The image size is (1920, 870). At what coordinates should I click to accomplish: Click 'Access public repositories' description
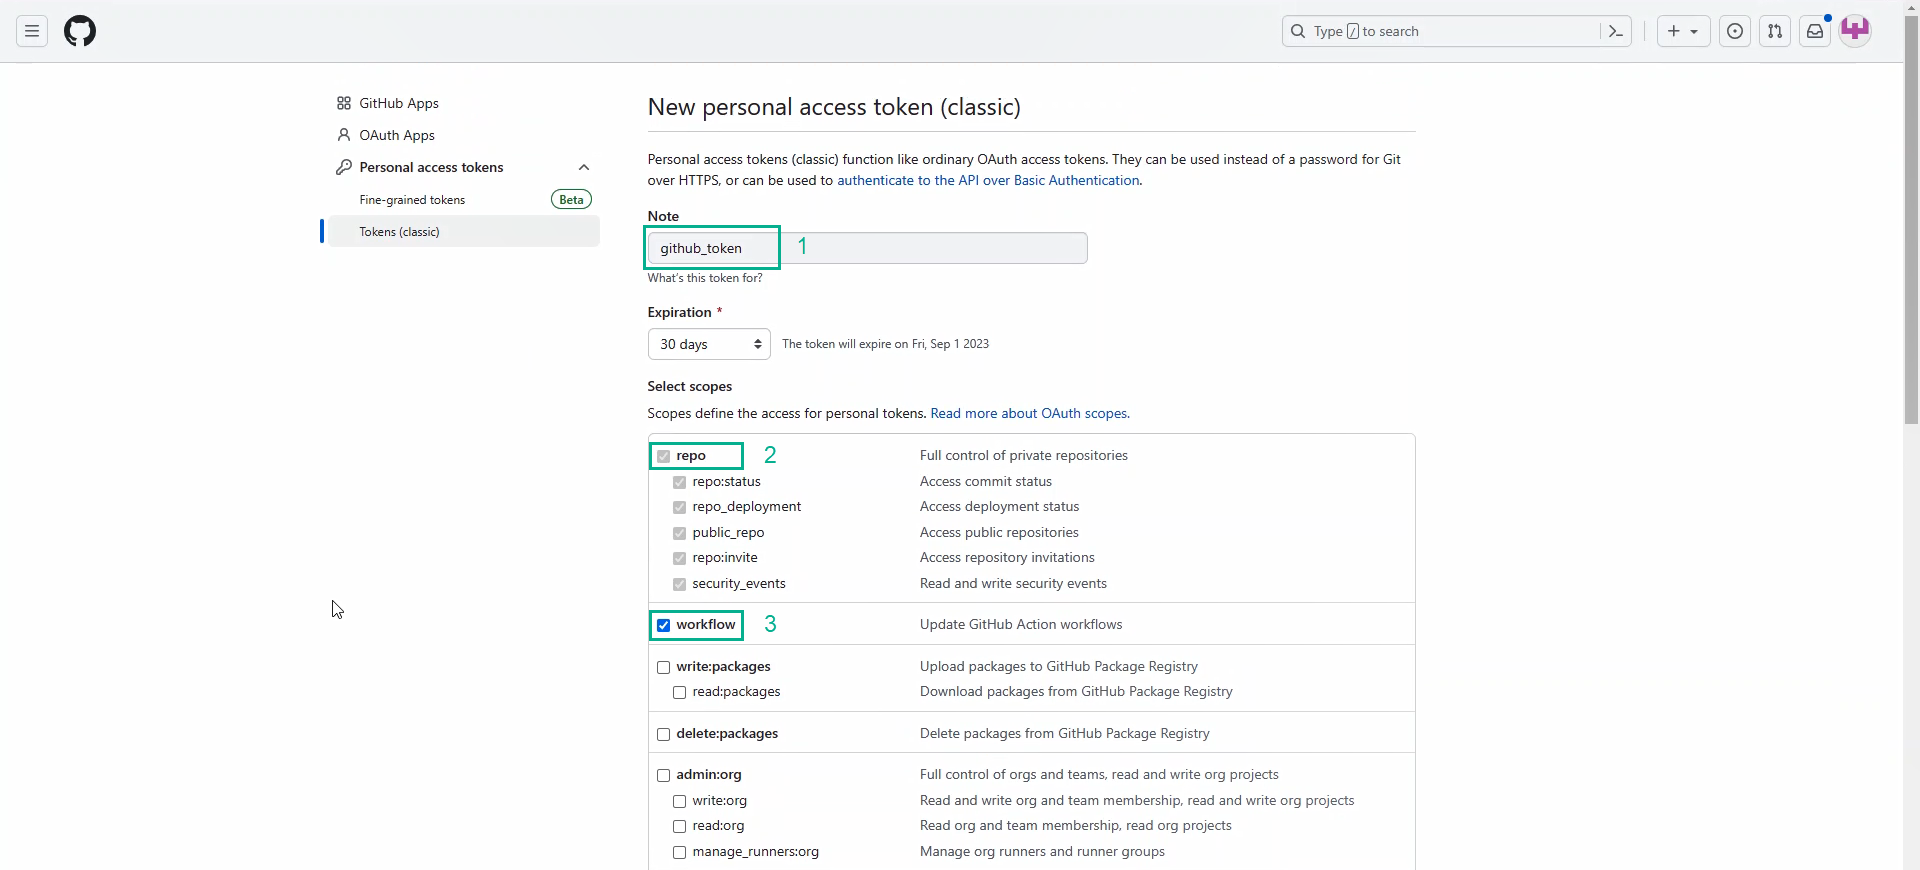(x=999, y=532)
